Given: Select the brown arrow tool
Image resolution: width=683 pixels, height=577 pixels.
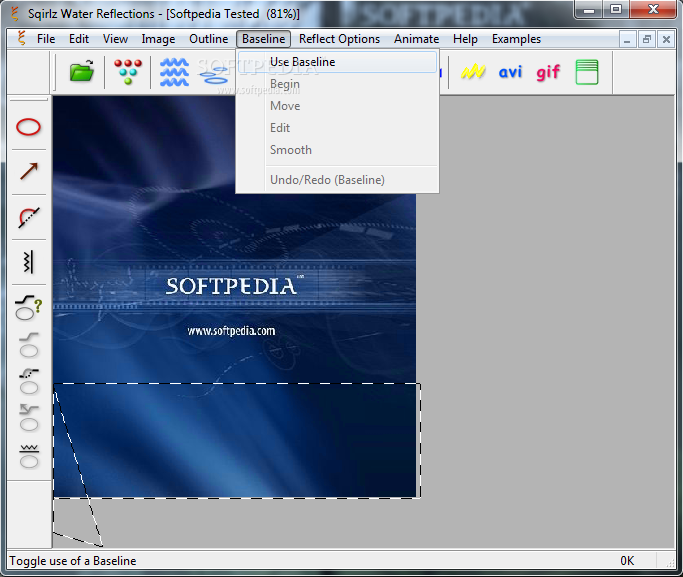Looking at the screenshot, I should coord(29,172).
